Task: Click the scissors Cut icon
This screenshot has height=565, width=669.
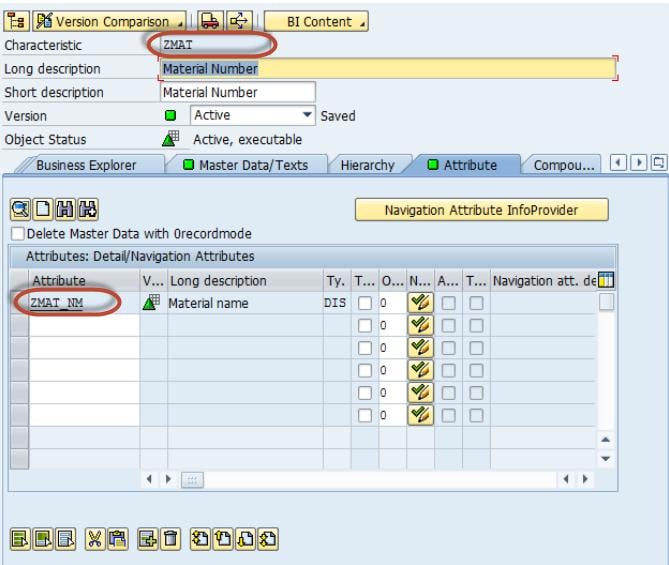Action: point(93,540)
